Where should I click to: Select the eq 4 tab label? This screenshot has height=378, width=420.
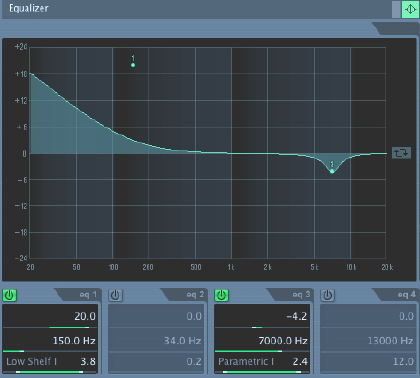point(406,295)
